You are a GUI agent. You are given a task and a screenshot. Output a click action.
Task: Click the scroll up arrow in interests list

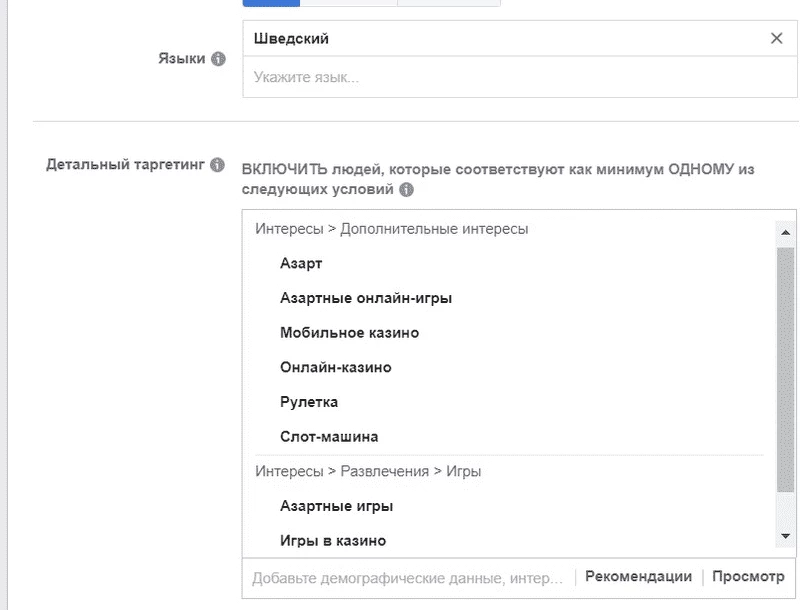[785, 232]
